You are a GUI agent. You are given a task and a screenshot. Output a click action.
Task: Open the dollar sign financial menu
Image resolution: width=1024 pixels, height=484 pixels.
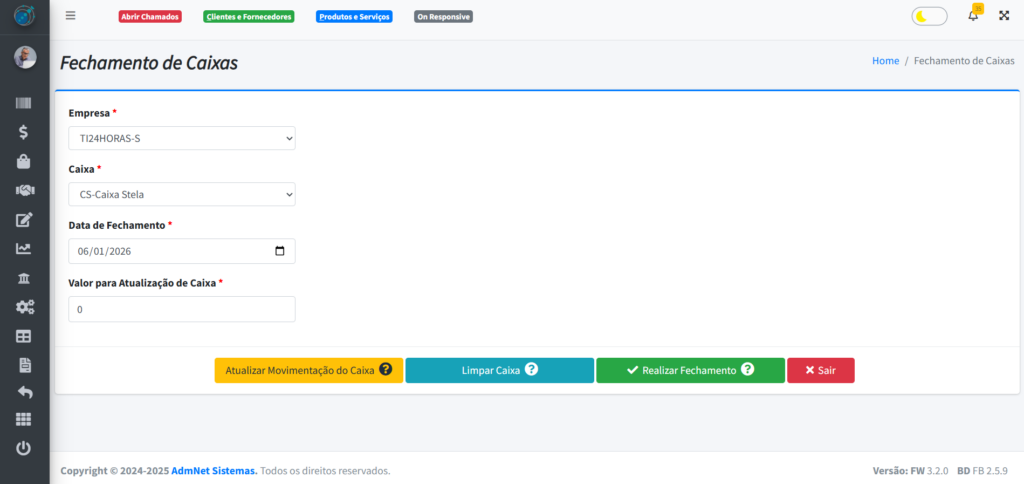(24, 132)
